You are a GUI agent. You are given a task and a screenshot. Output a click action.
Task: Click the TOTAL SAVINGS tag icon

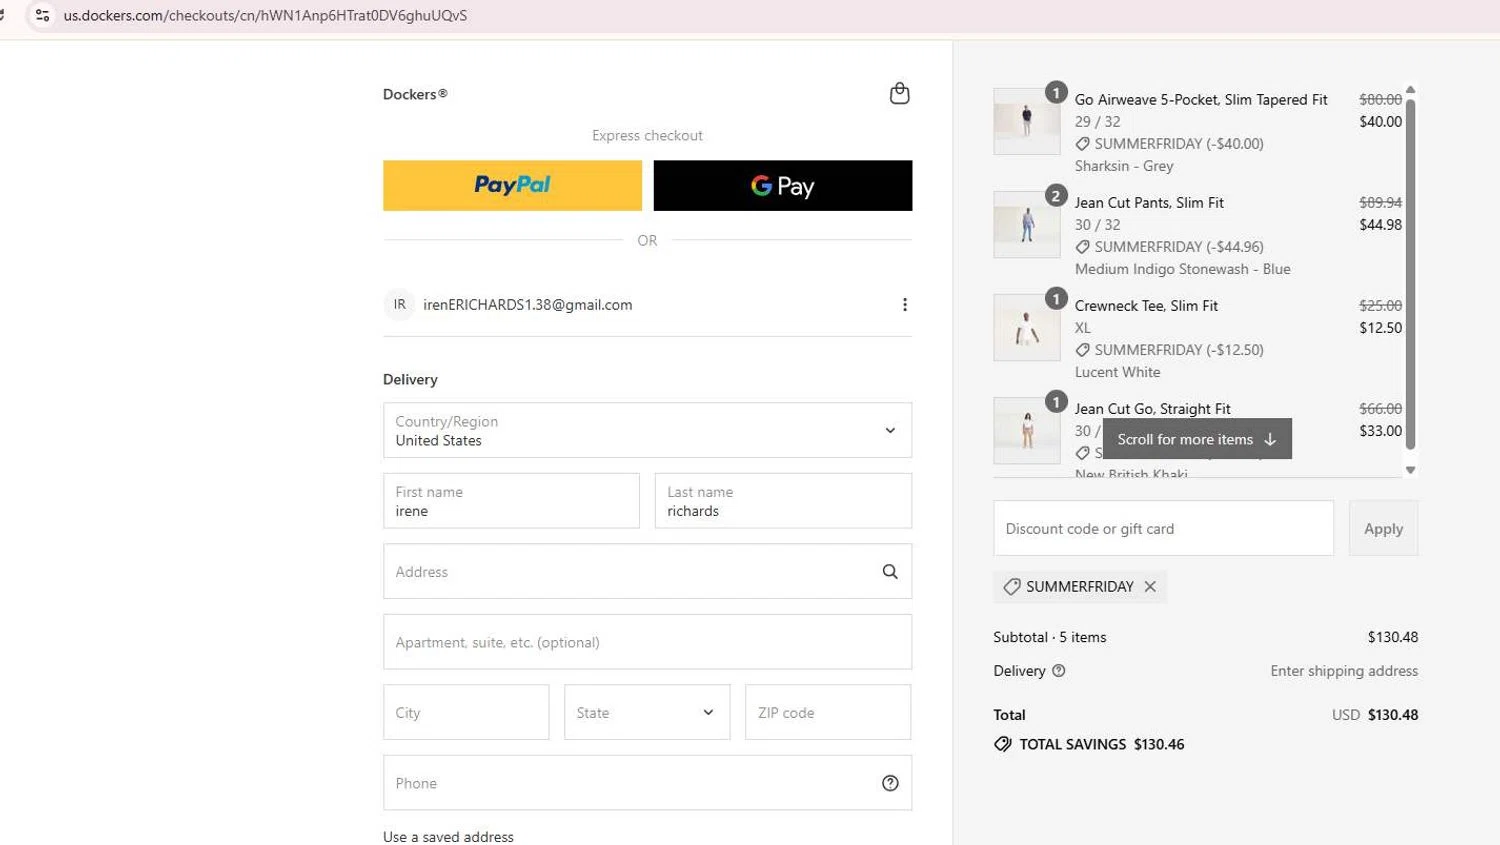point(1002,744)
